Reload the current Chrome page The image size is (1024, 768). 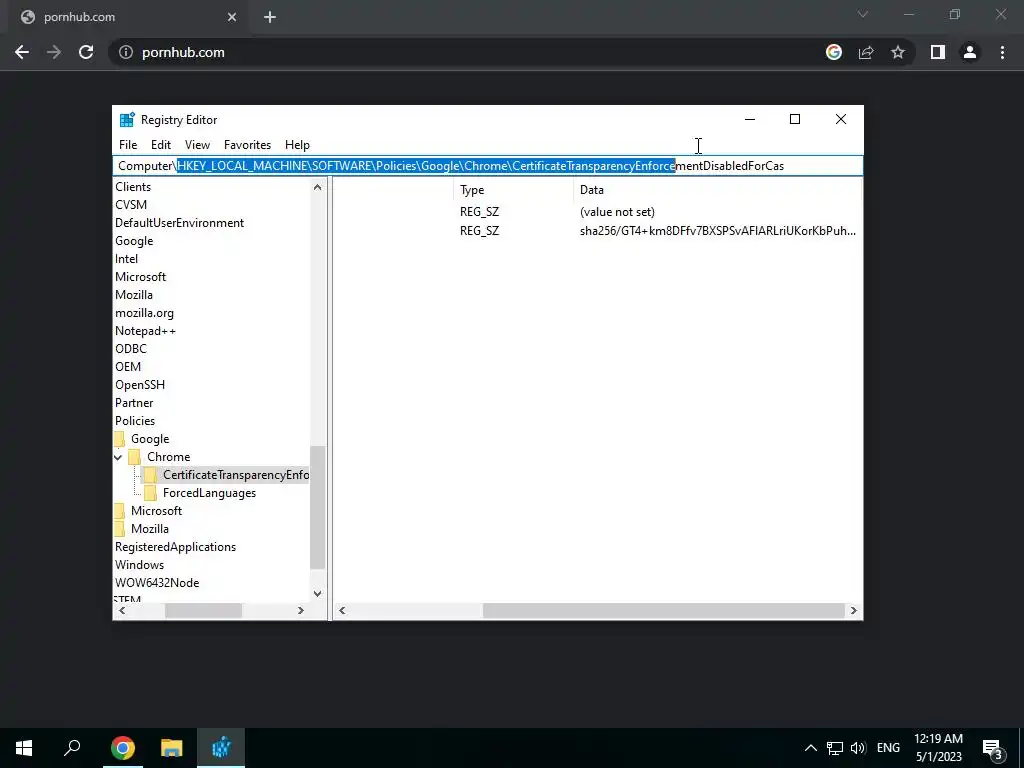[x=86, y=52]
